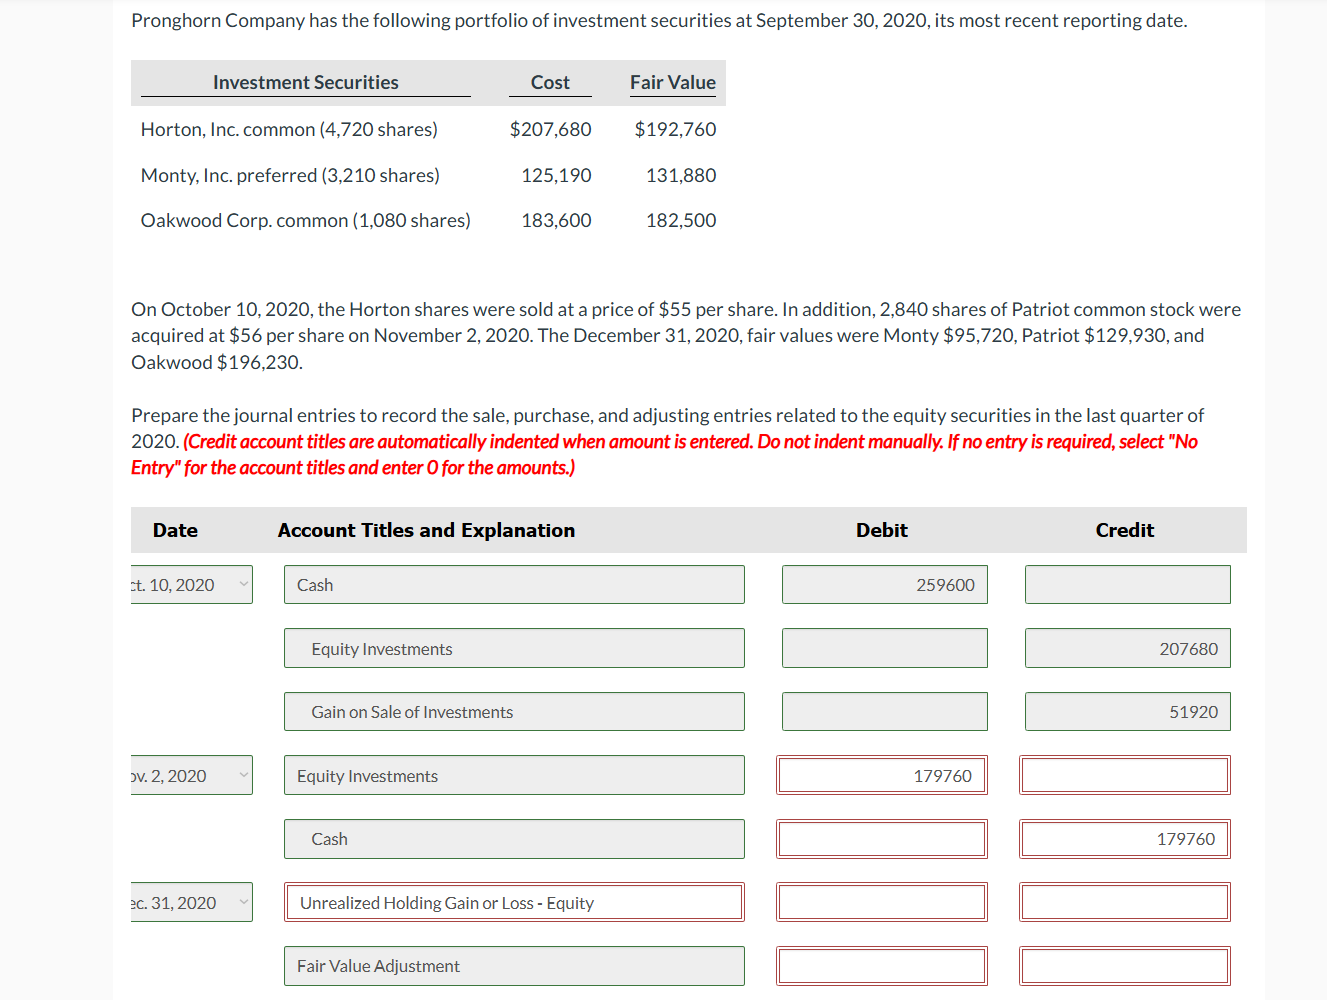Open the Oct. 10, 2020 date dropdown
This screenshot has width=1327, height=1000.
pyautogui.click(x=191, y=585)
